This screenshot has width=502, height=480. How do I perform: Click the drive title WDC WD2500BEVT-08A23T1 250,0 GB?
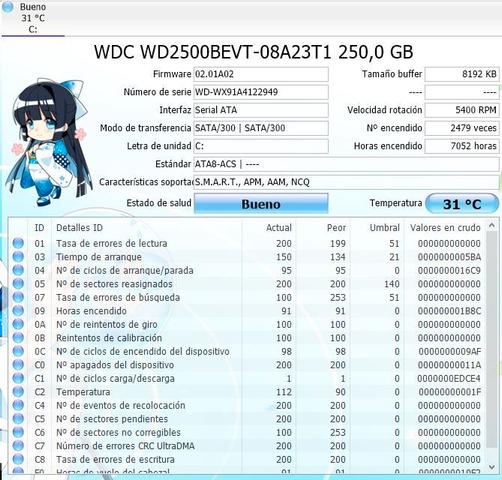point(253,52)
